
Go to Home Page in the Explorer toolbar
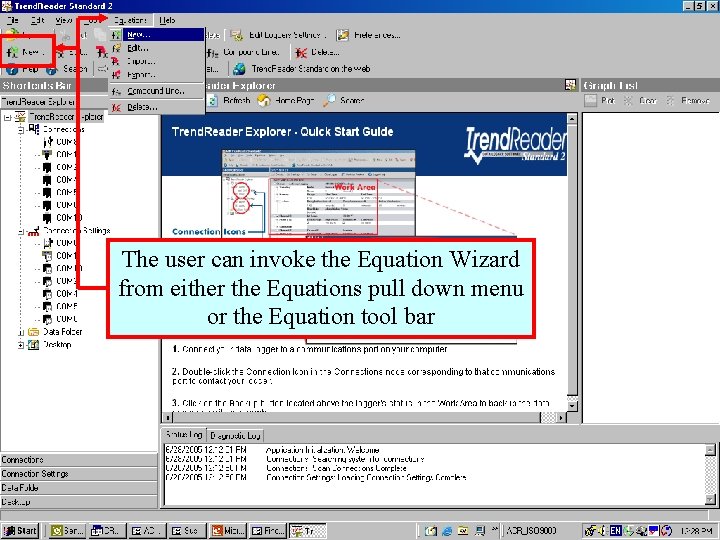(x=286, y=101)
